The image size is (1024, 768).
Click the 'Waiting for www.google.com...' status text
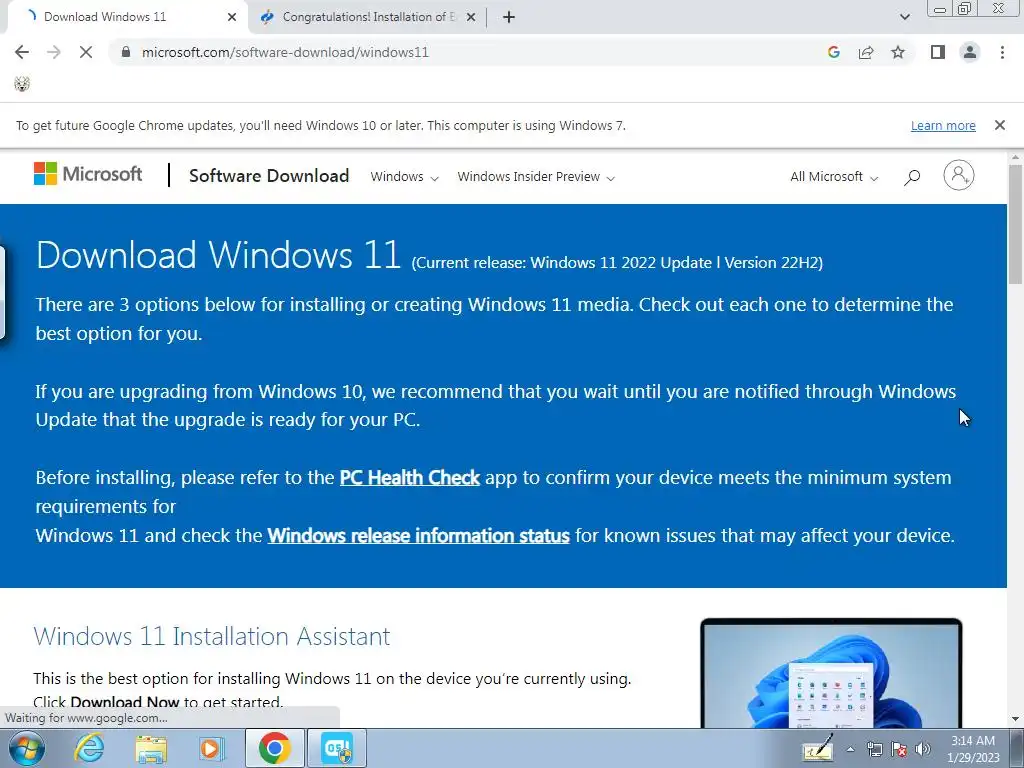[86, 718]
